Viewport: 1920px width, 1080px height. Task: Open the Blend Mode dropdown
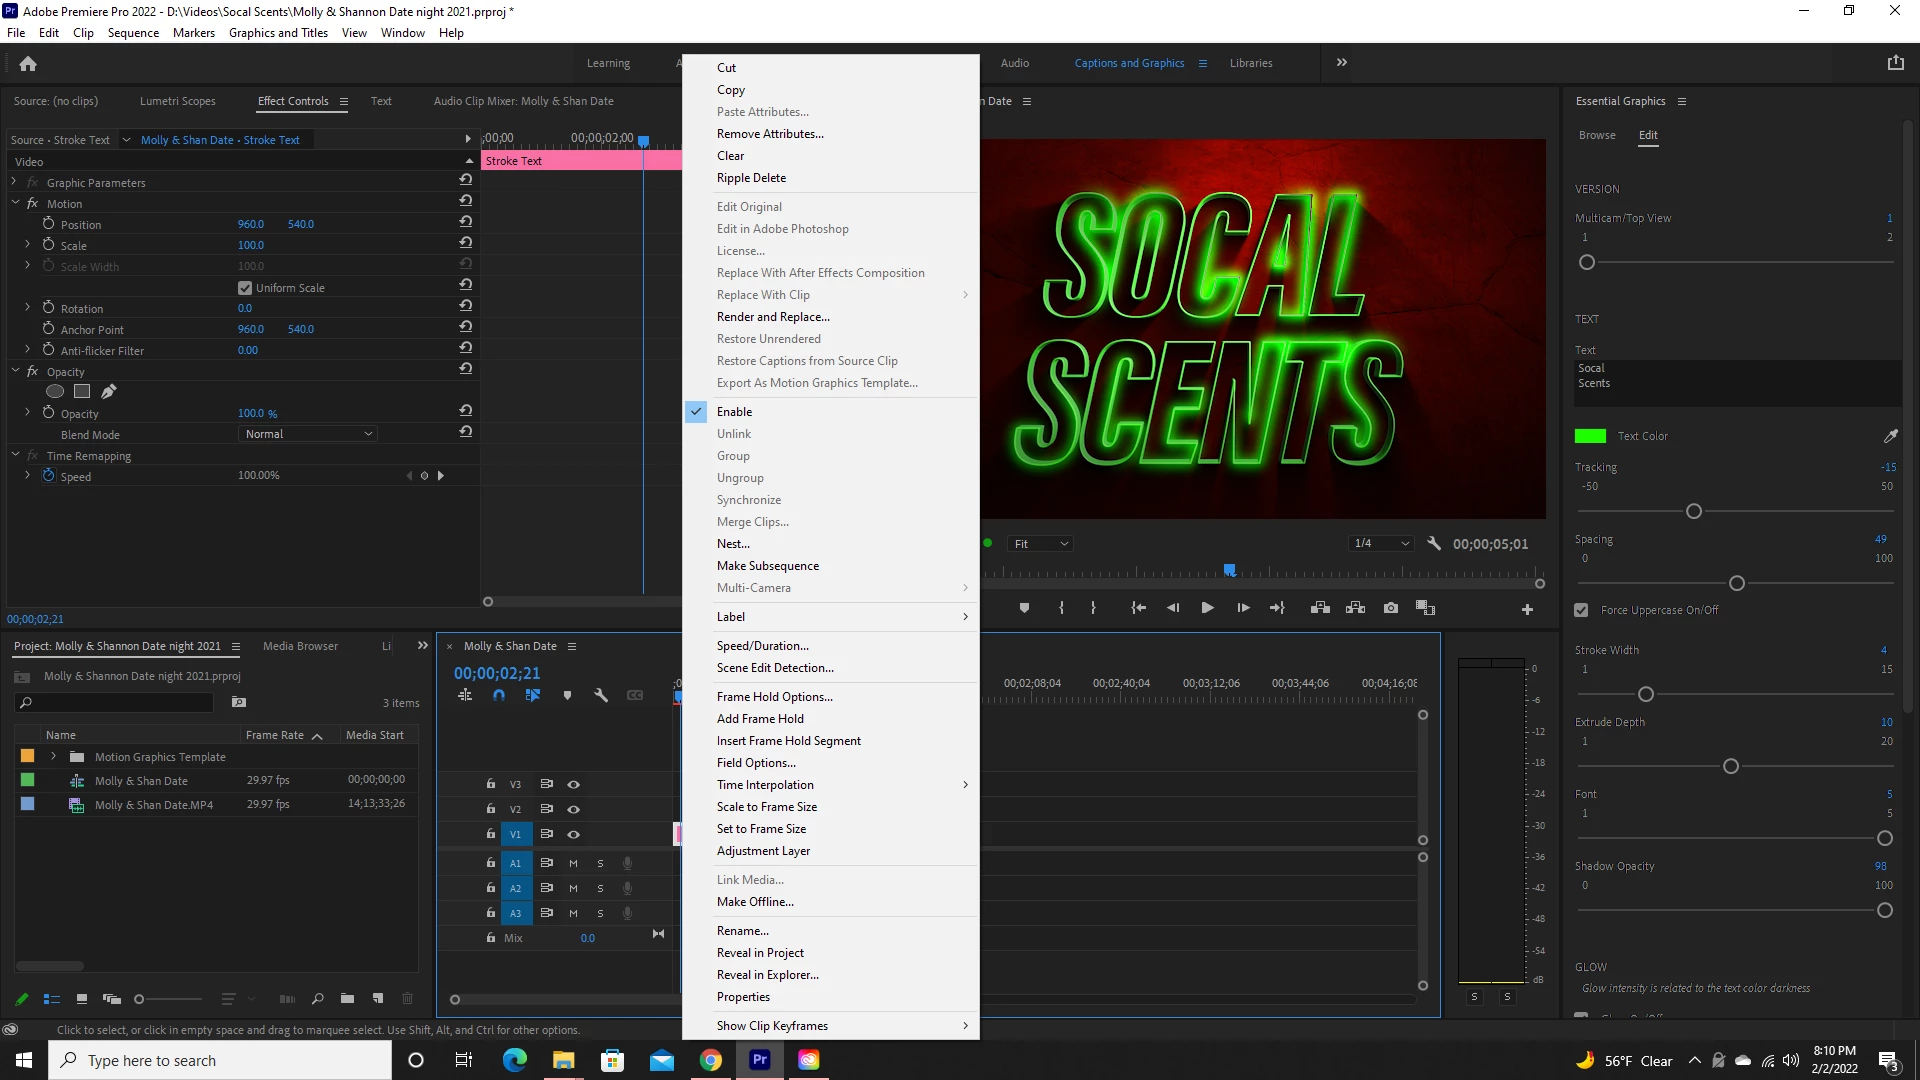point(309,434)
